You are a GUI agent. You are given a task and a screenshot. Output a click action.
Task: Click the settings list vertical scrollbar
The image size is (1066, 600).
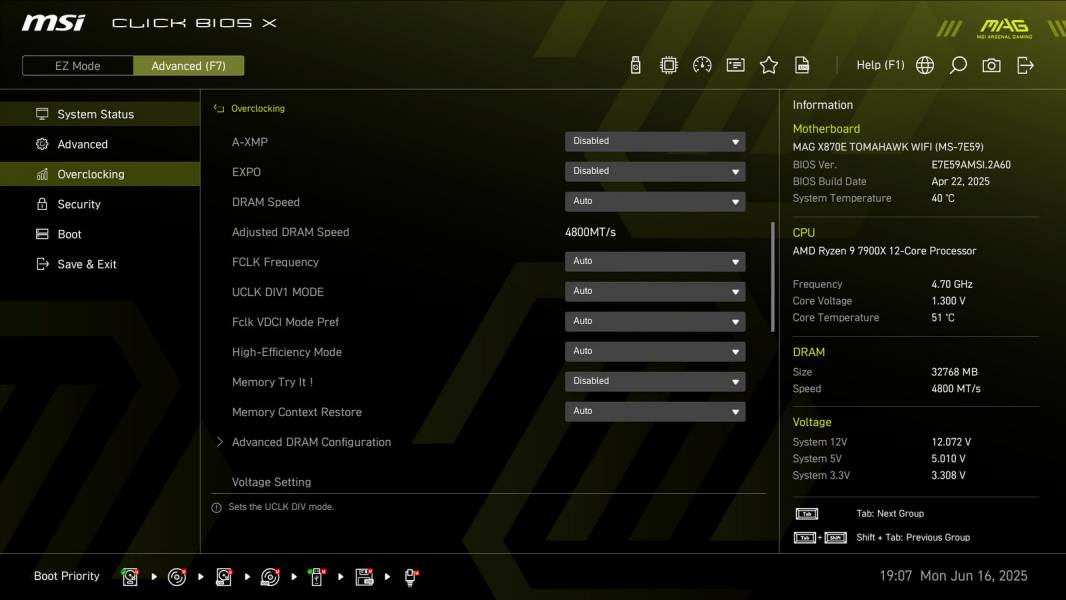[x=772, y=277]
